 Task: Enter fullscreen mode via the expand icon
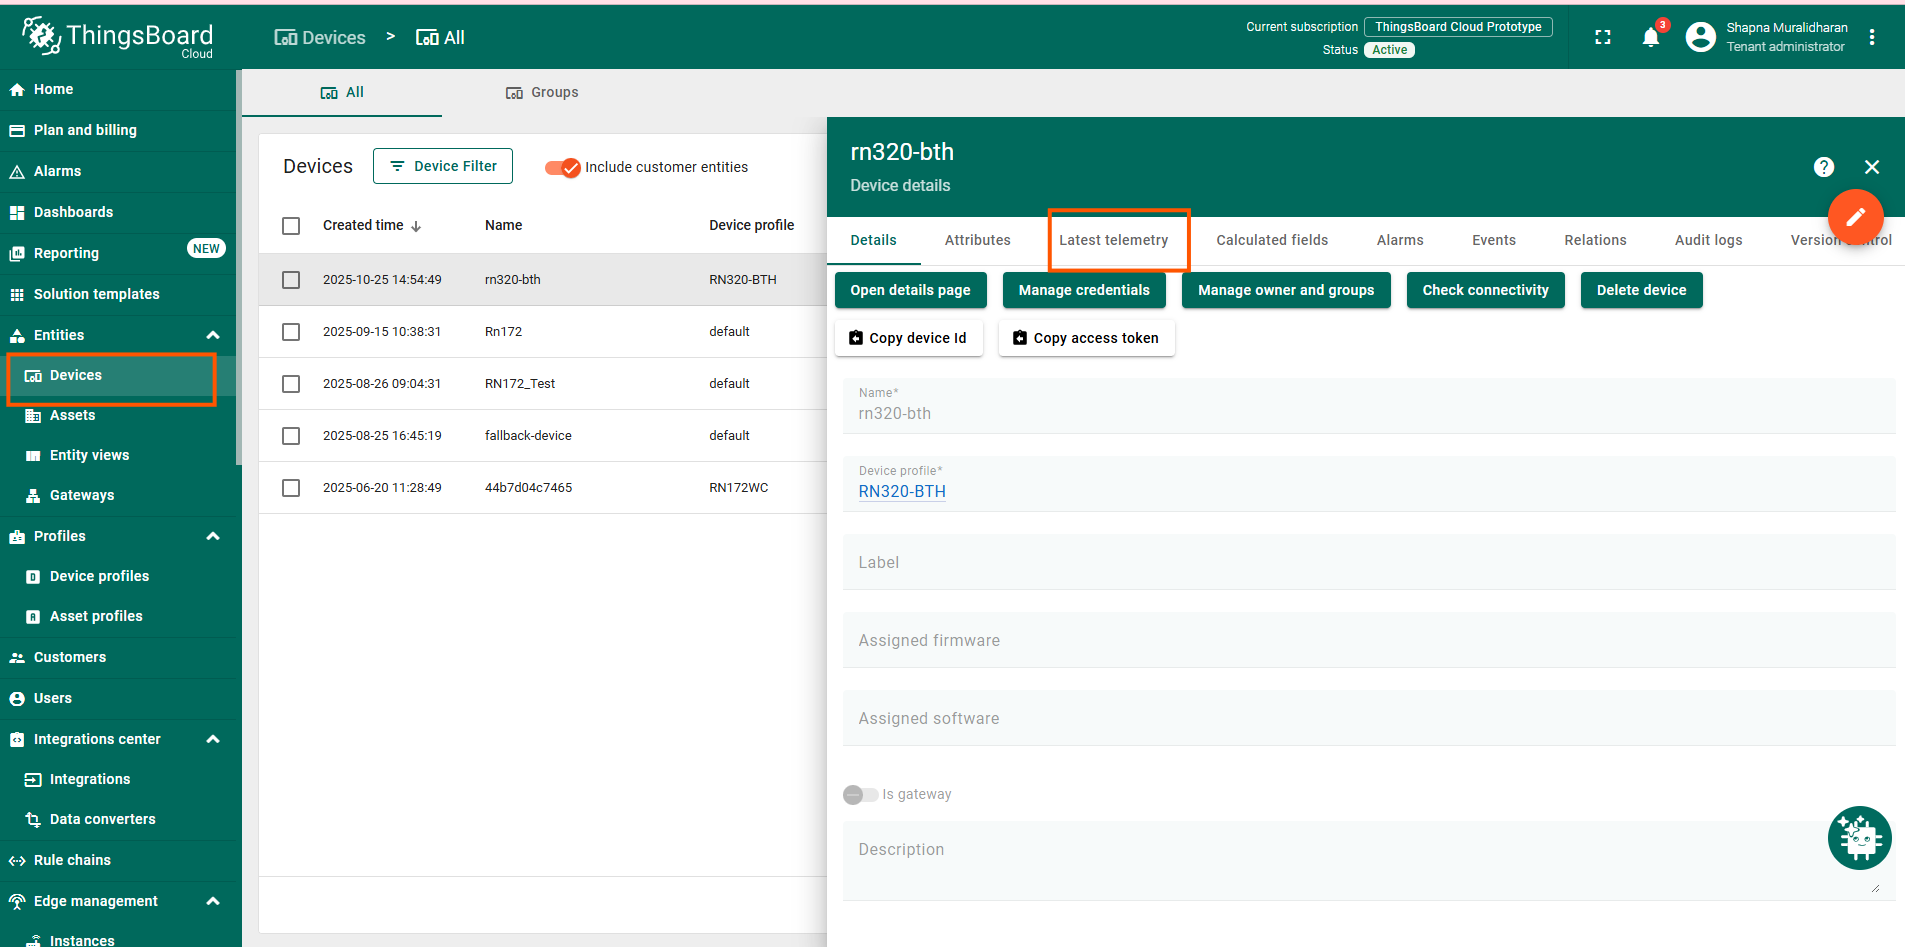(1603, 37)
